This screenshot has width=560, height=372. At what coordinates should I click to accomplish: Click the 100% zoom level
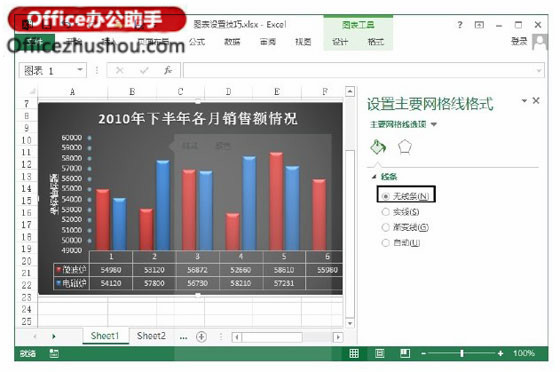click(524, 353)
